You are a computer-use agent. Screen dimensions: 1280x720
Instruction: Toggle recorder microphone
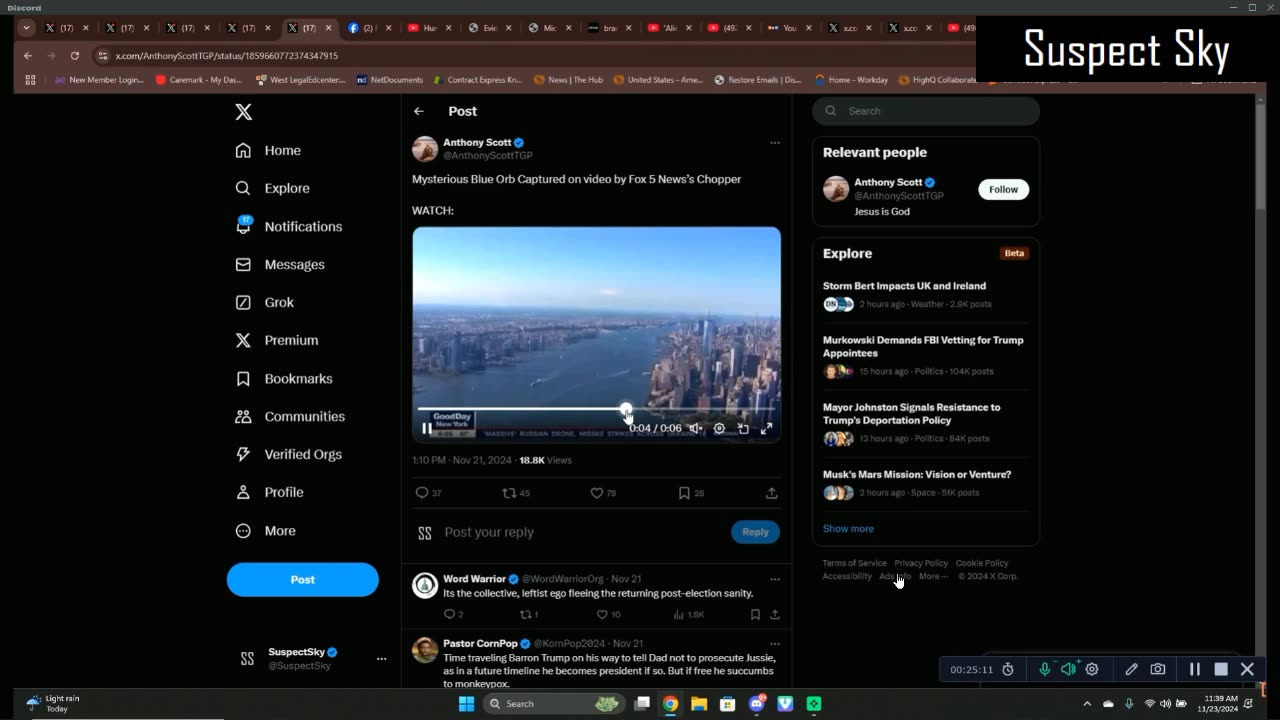pyautogui.click(x=1045, y=669)
